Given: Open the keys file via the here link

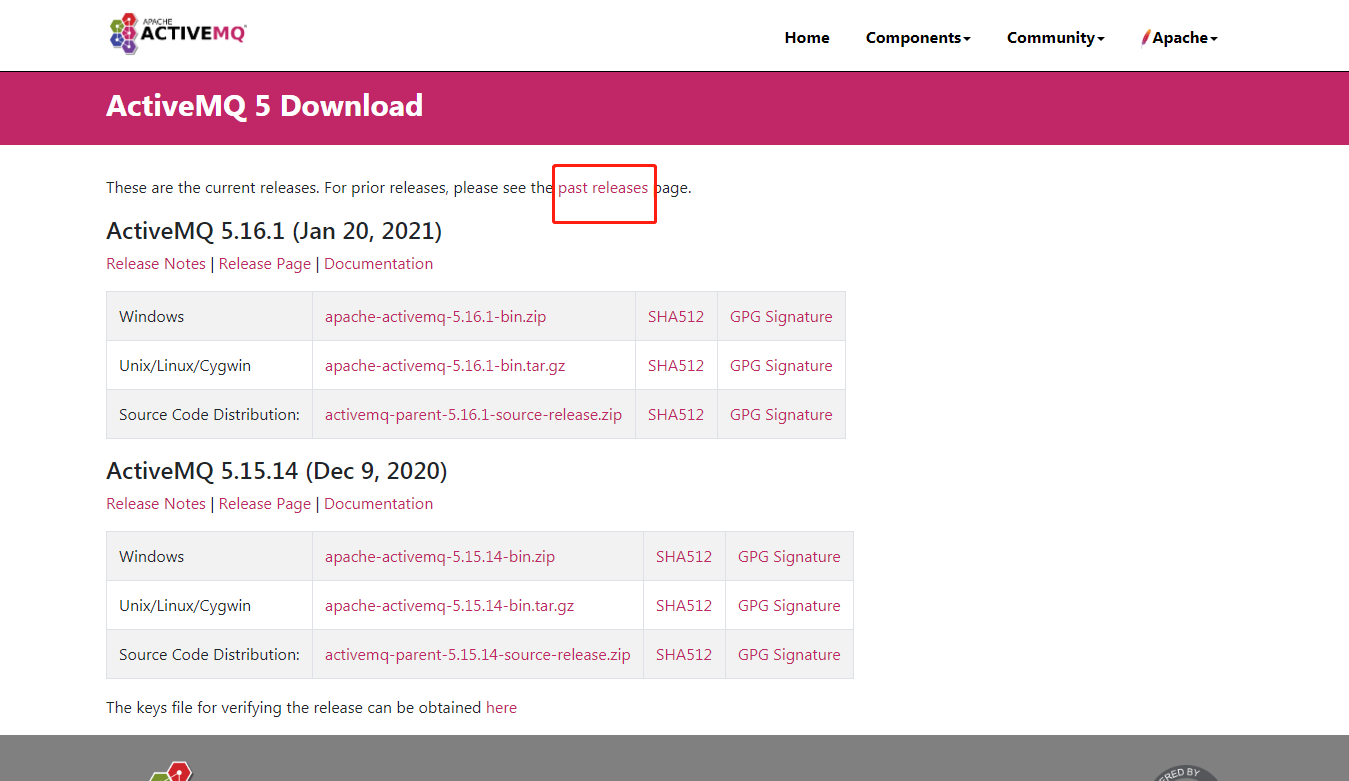Looking at the screenshot, I should 501,707.
